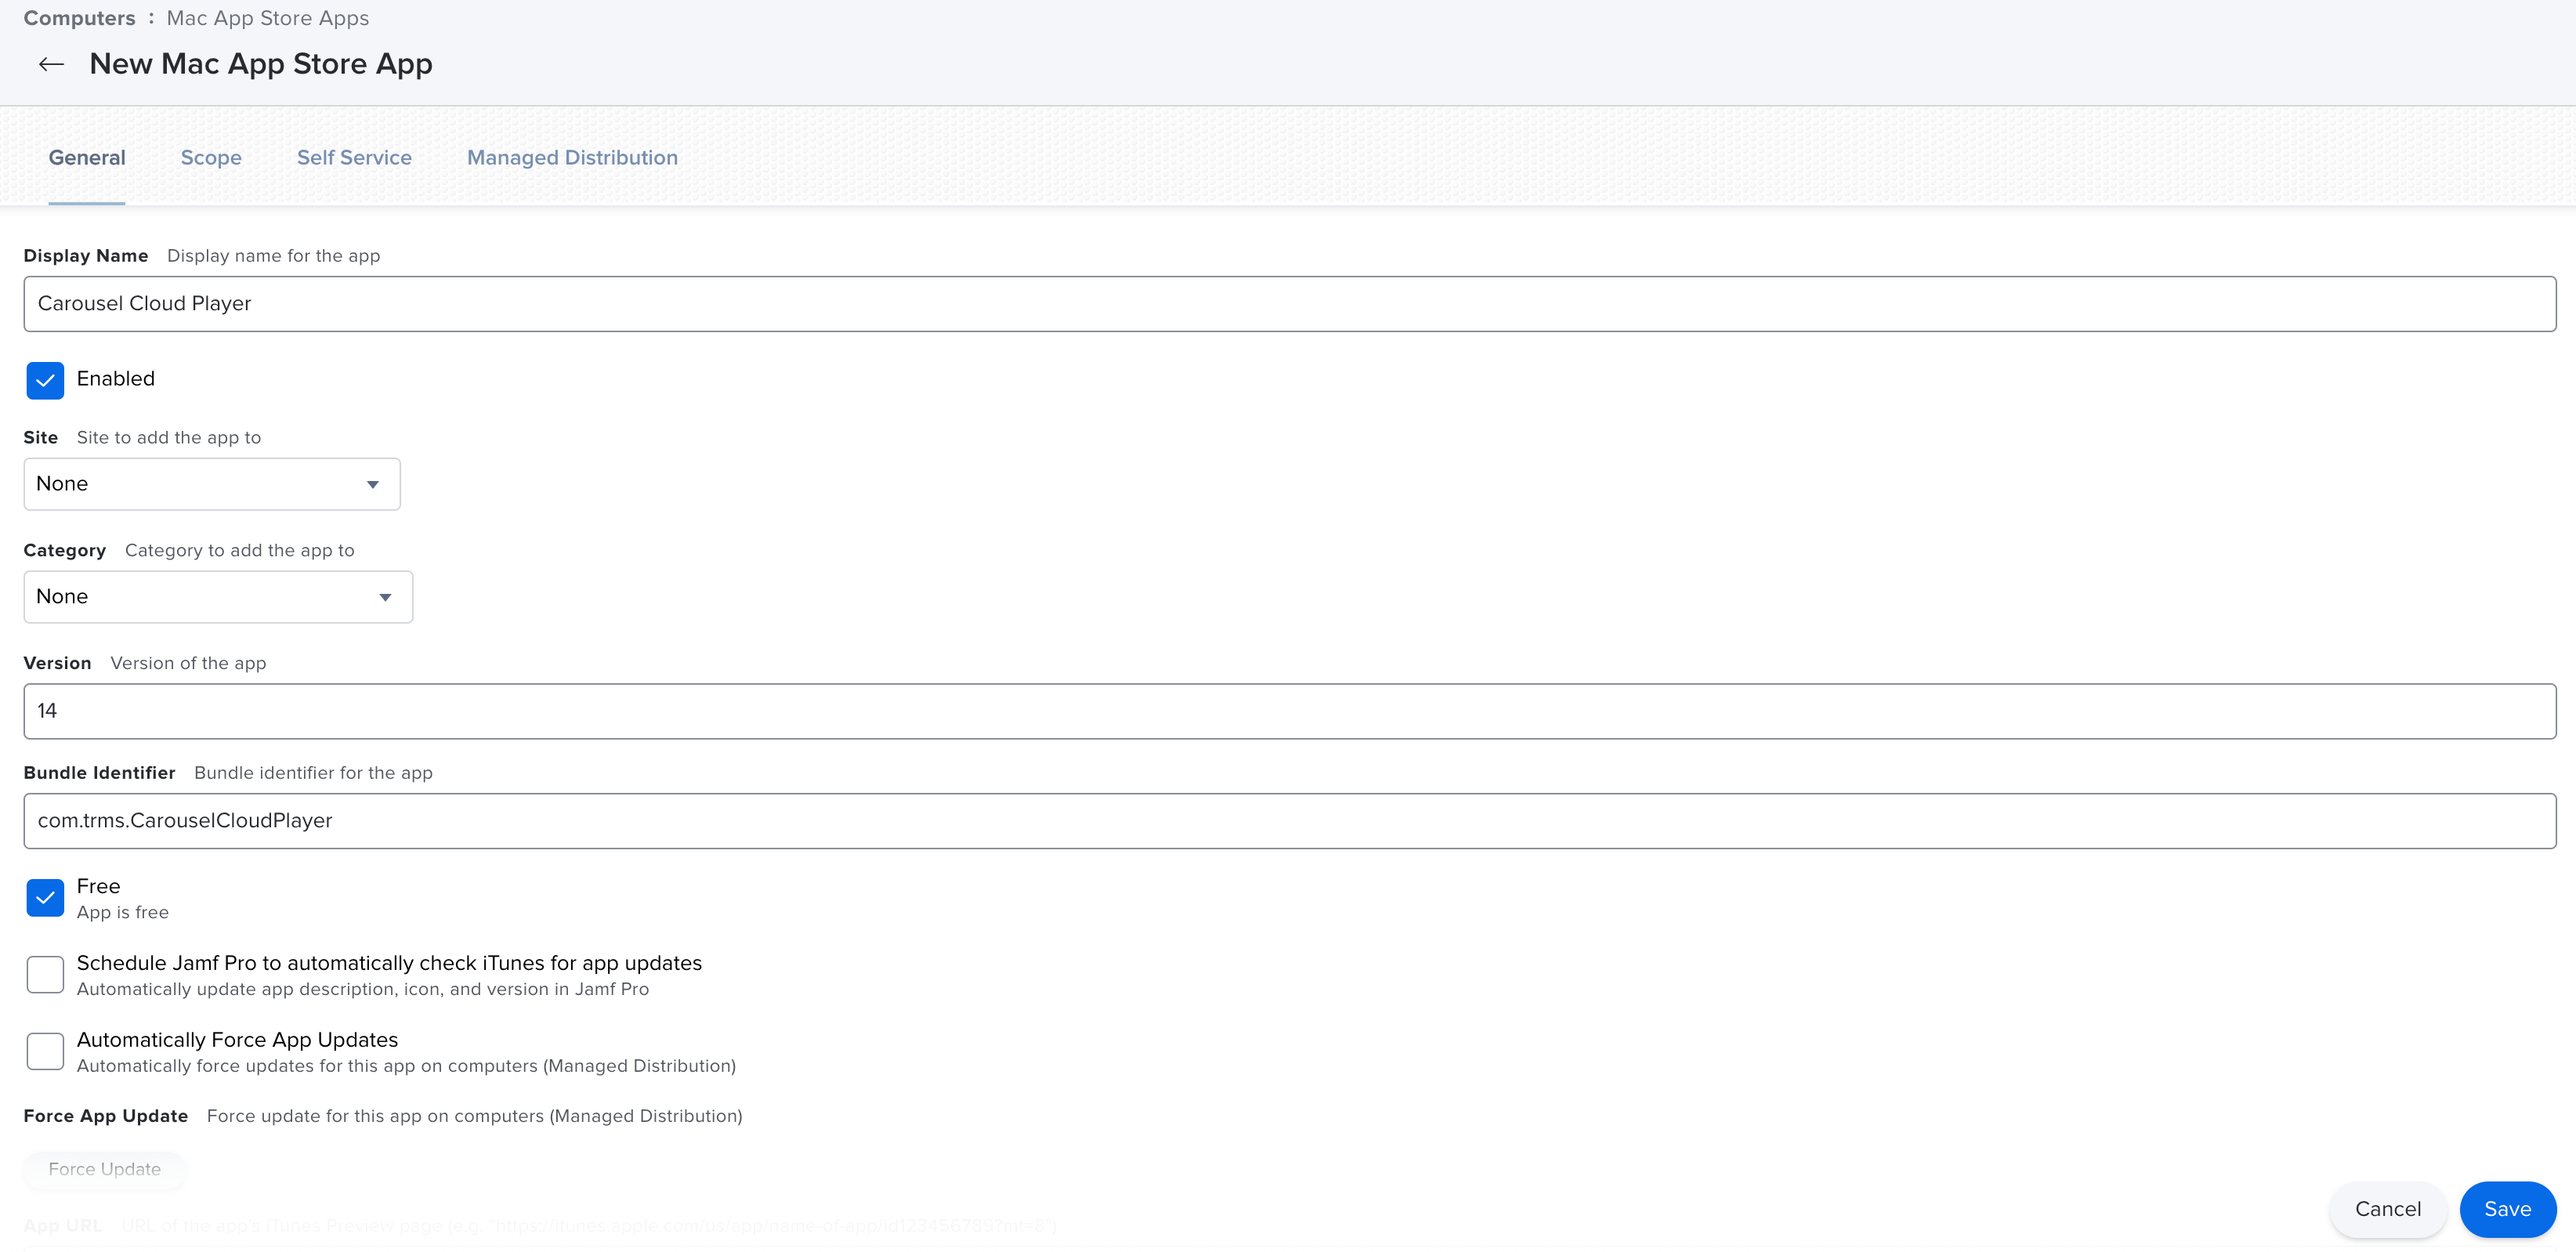Click the 'Category to add the app to' hint
This screenshot has width=2576, height=1252.
(x=240, y=551)
